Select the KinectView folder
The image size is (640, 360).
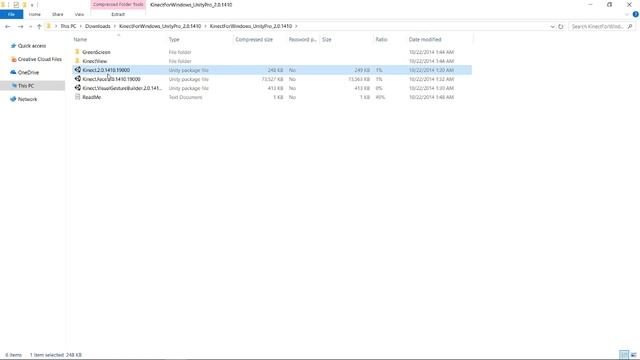pos(95,61)
